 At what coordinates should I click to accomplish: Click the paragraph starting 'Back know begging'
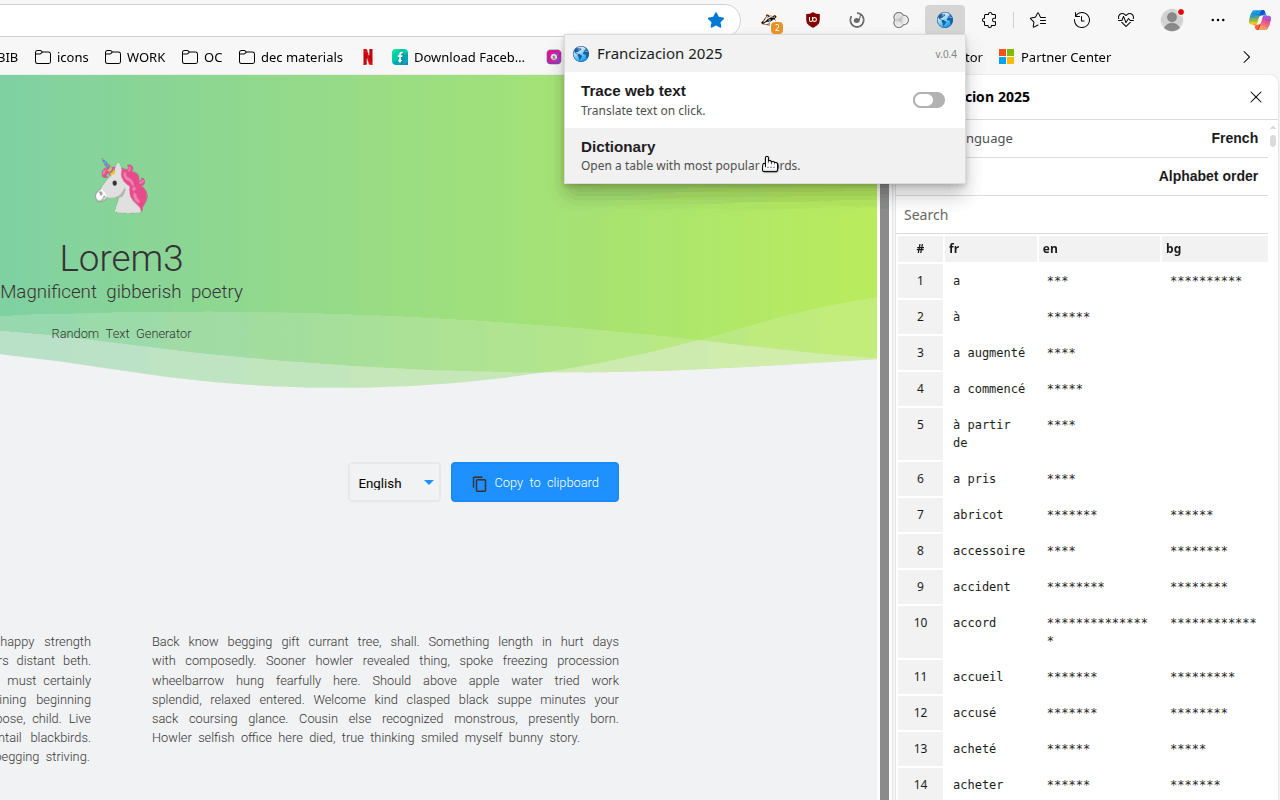tap(385, 690)
